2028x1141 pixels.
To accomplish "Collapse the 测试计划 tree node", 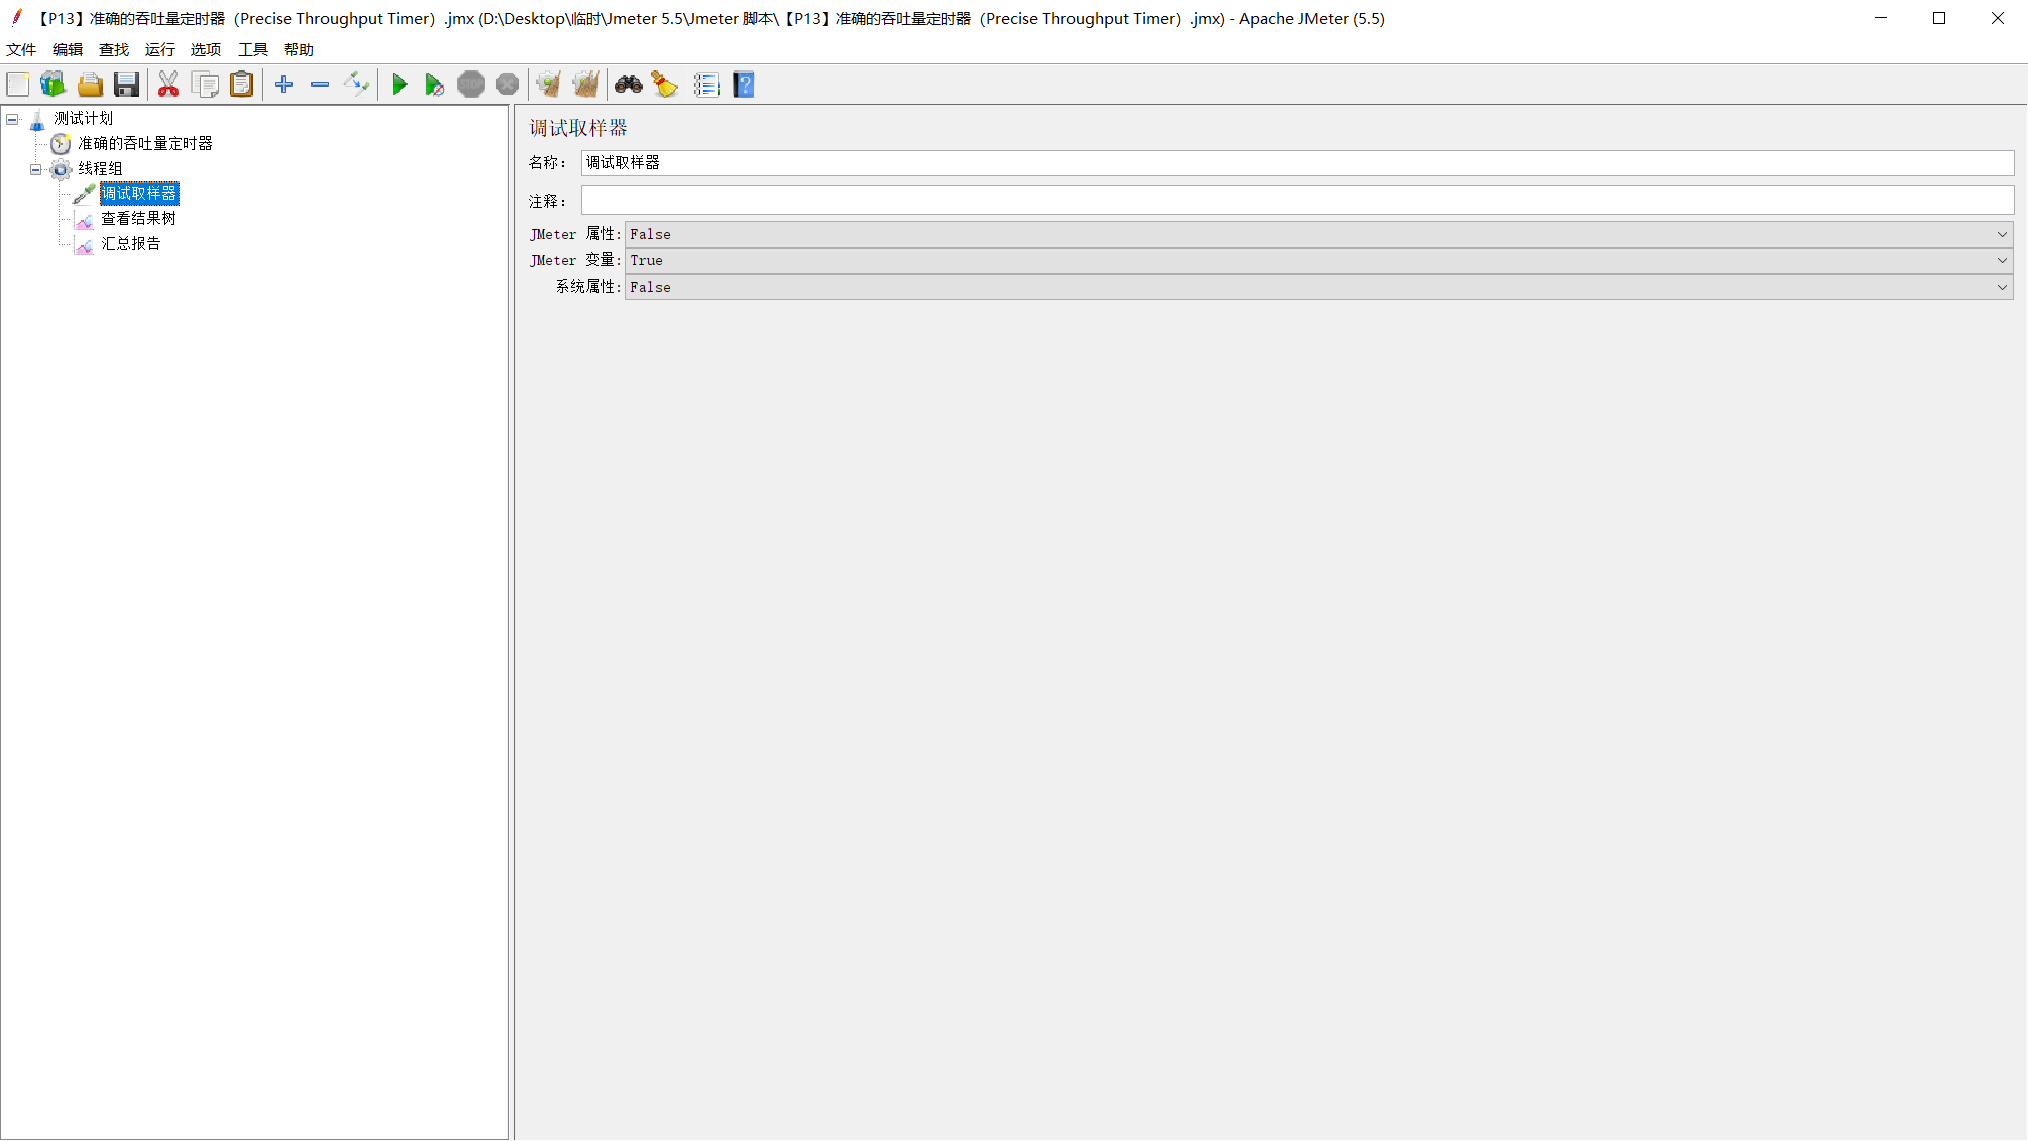I will point(12,119).
